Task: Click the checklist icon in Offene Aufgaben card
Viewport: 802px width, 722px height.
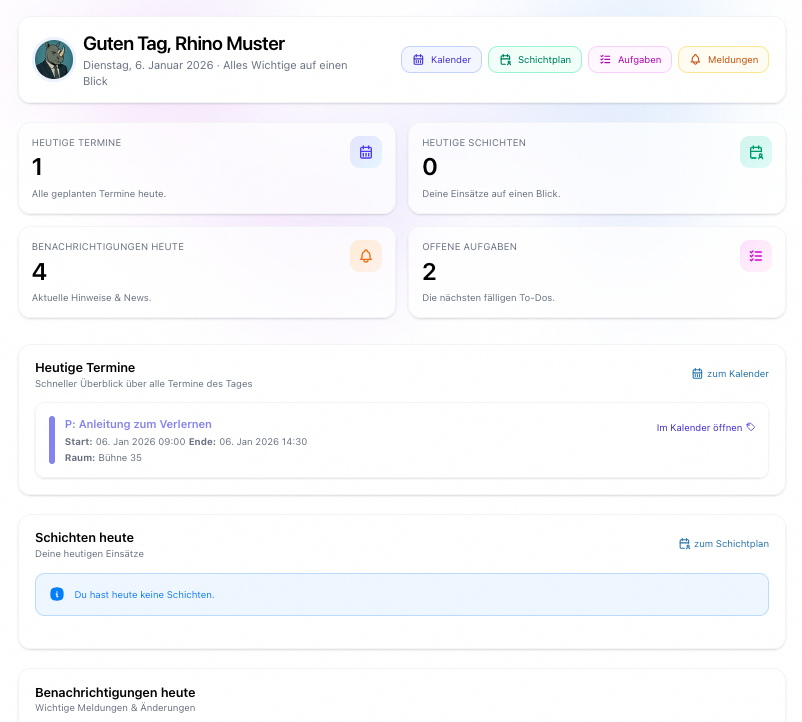Action: point(756,256)
